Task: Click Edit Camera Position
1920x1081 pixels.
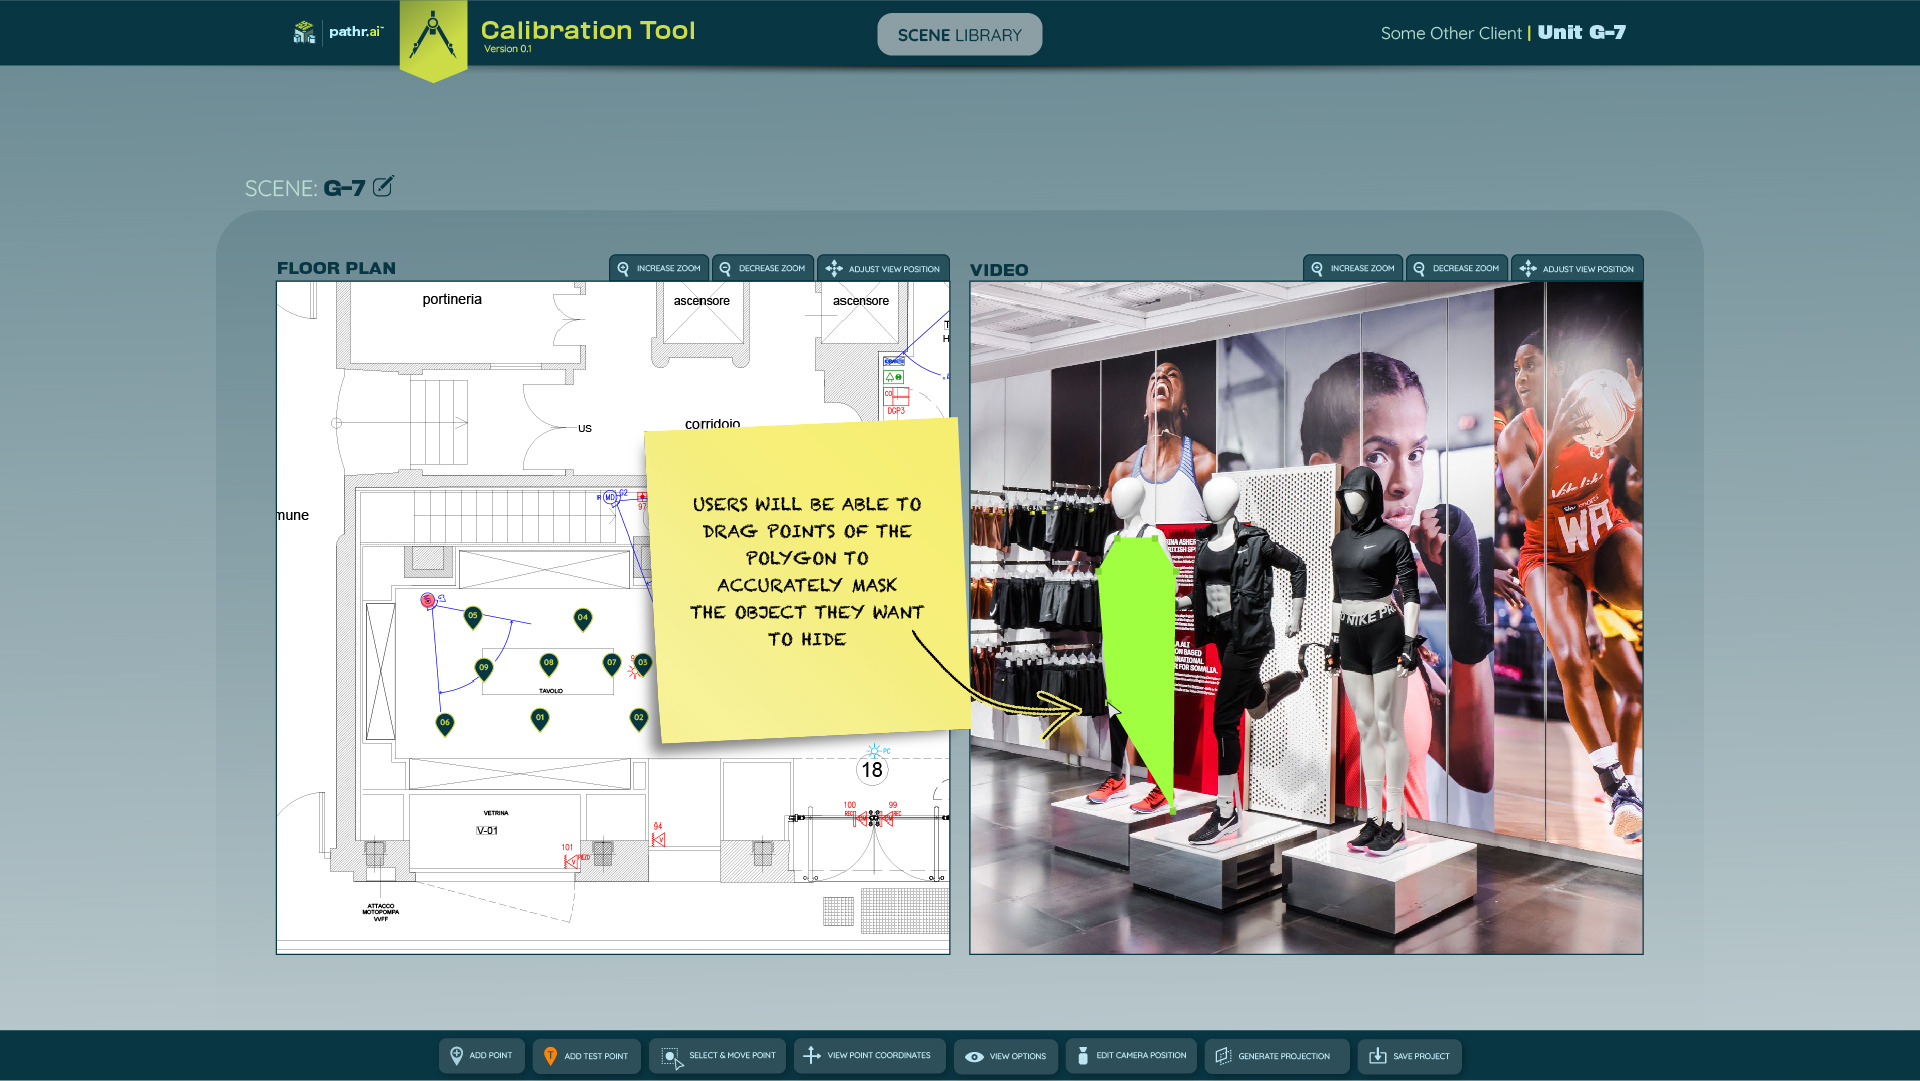Action: pyautogui.click(x=1131, y=1056)
